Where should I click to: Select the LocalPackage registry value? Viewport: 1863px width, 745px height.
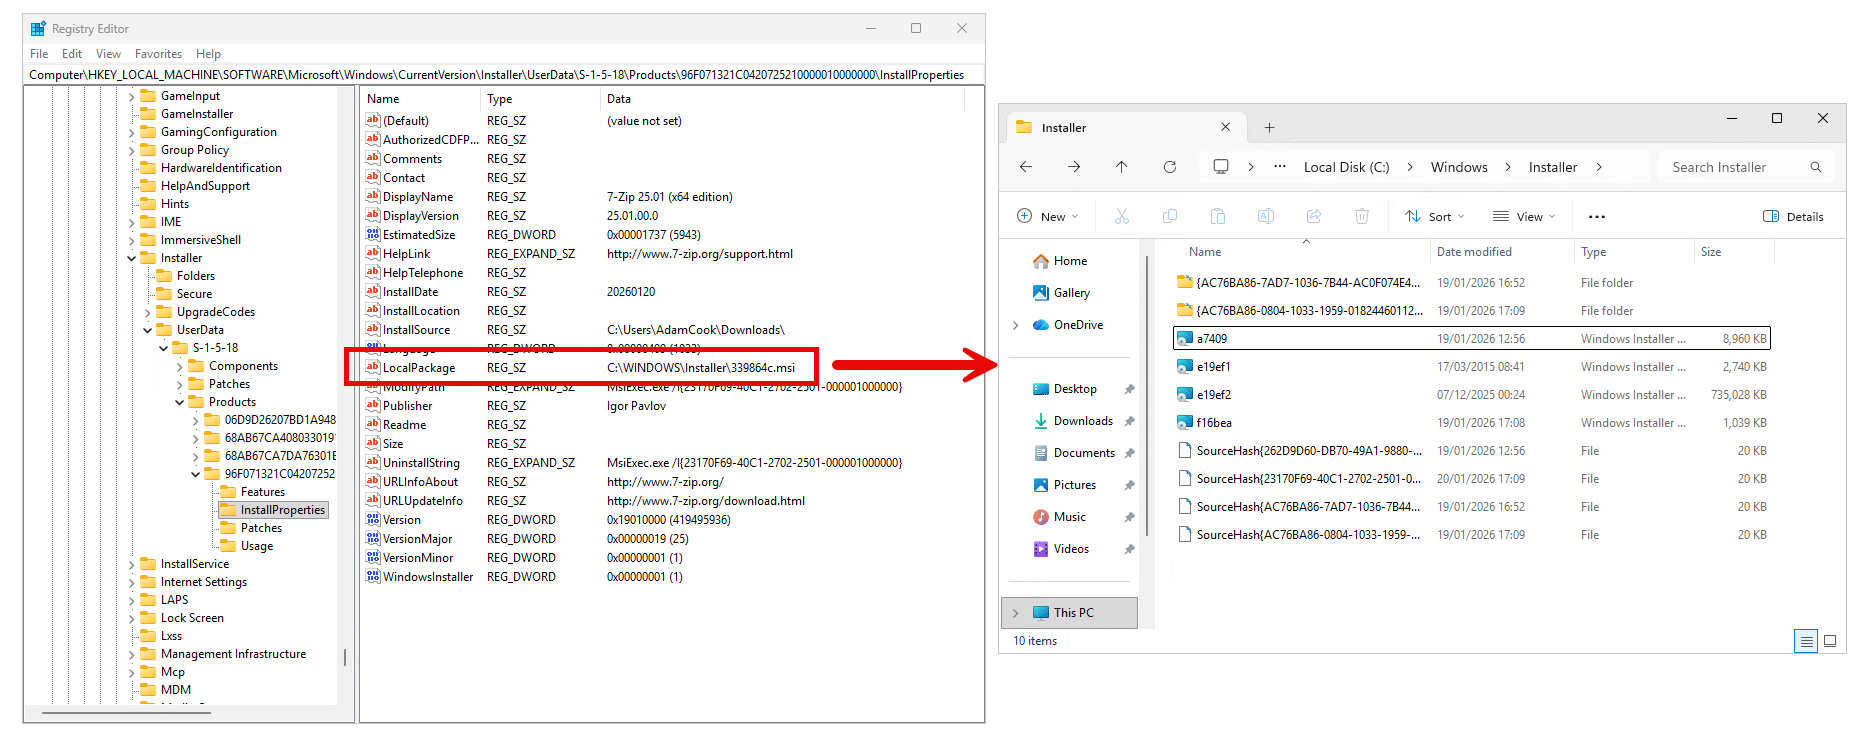[419, 368]
